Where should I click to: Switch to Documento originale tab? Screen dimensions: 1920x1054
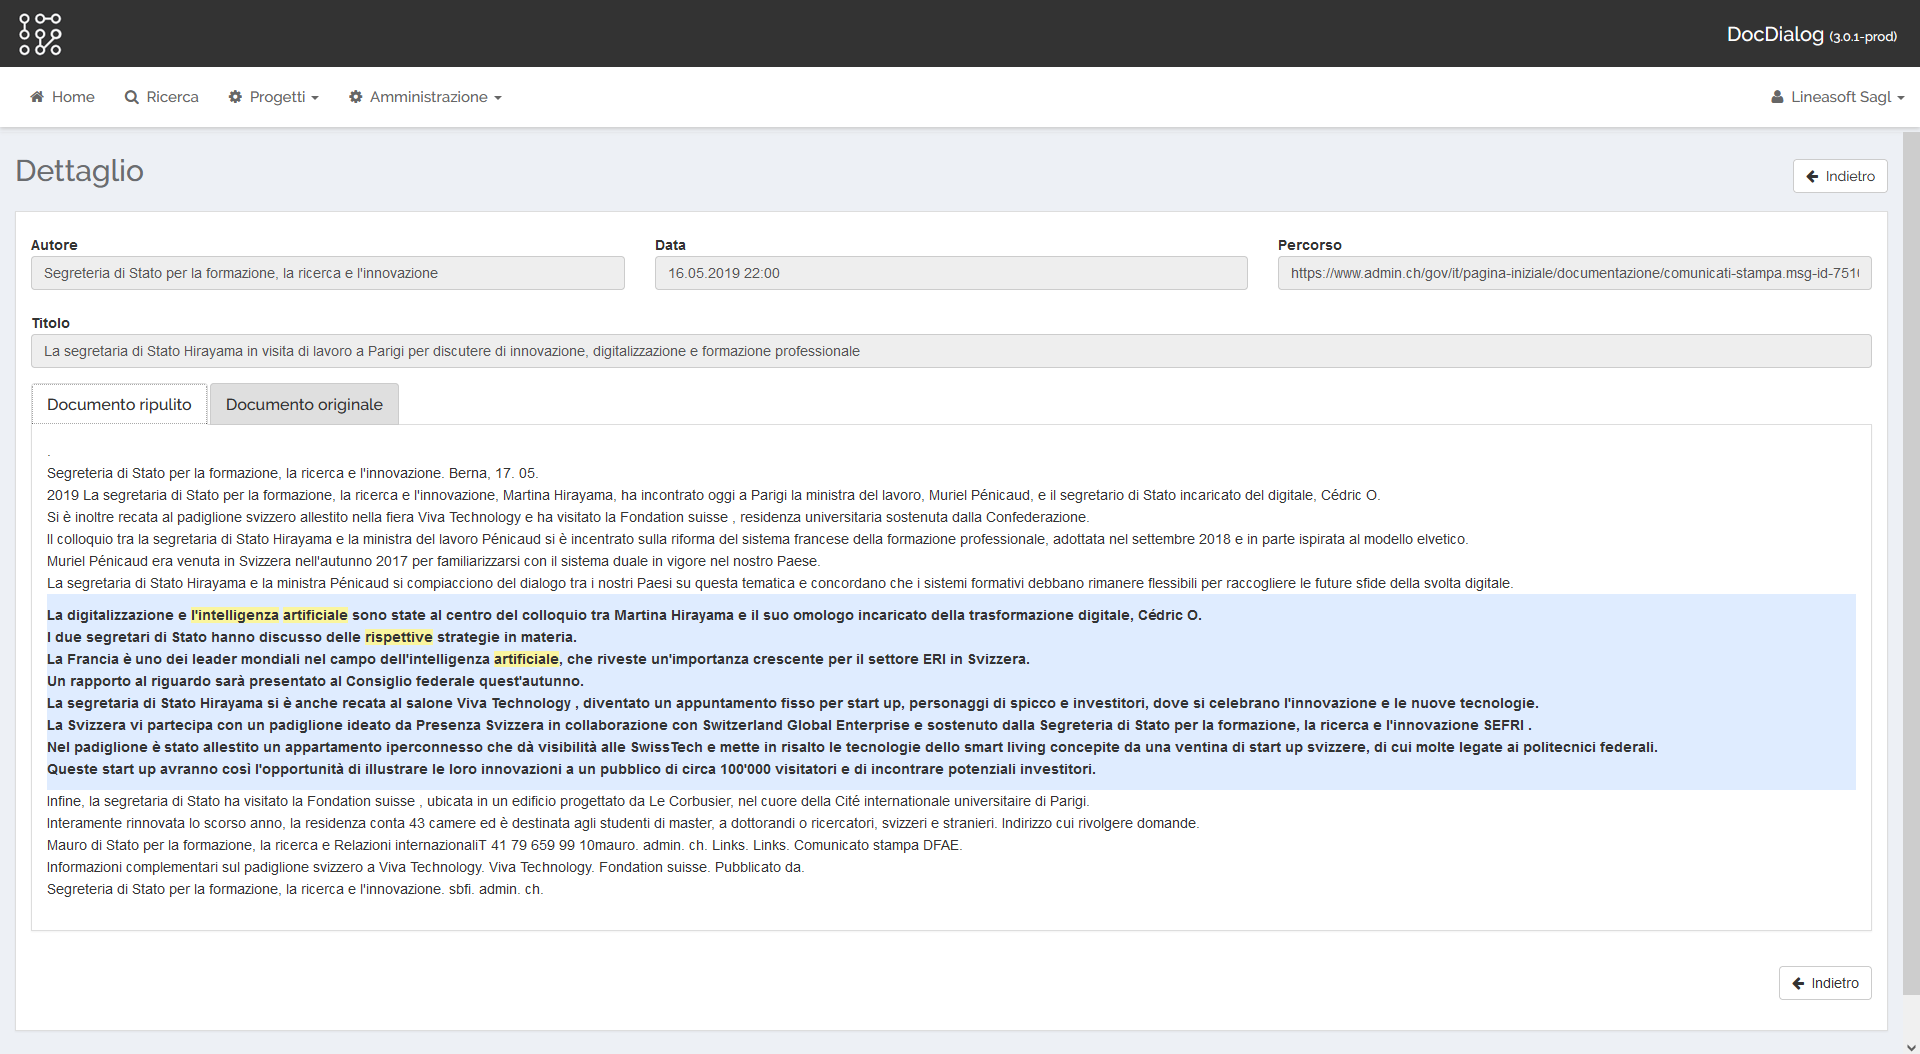click(x=304, y=404)
